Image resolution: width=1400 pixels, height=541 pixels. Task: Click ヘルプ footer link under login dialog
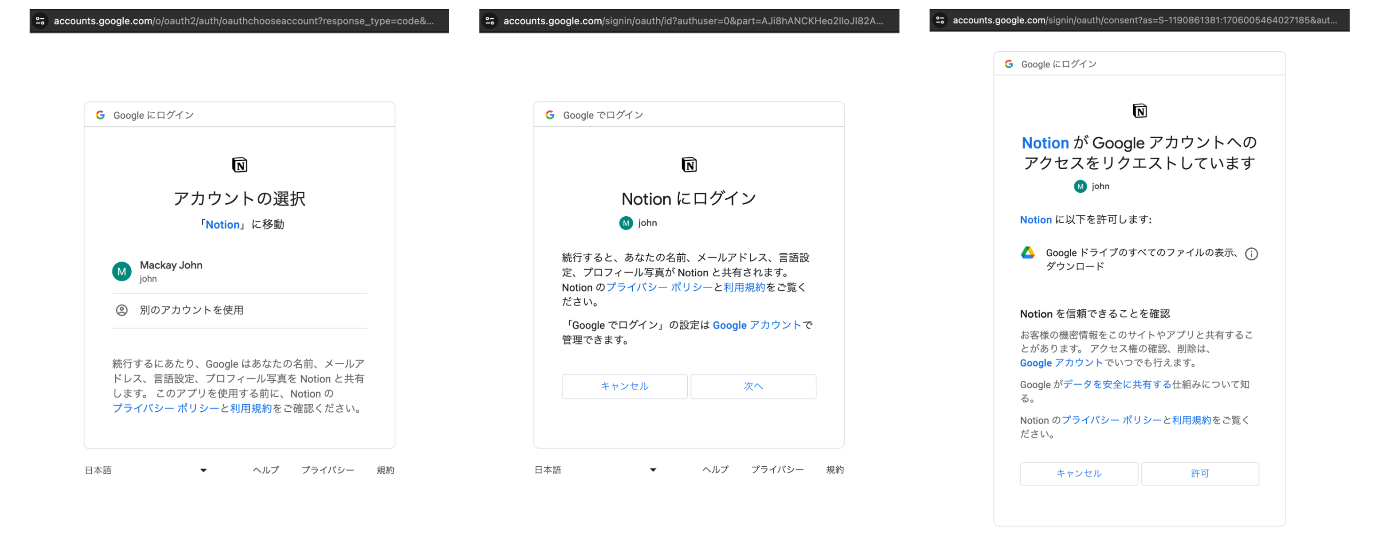coord(716,470)
